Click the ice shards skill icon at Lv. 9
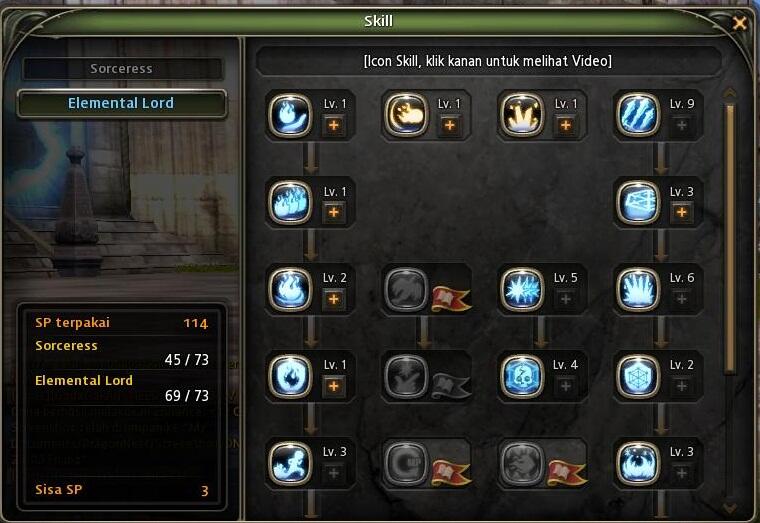 (x=638, y=115)
